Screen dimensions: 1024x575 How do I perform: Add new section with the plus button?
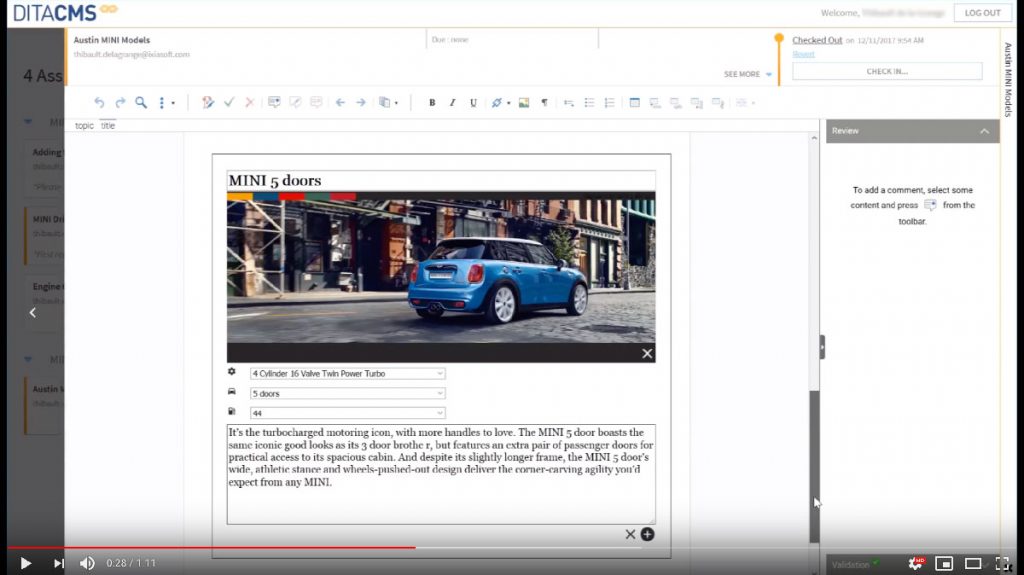pos(647,534)
